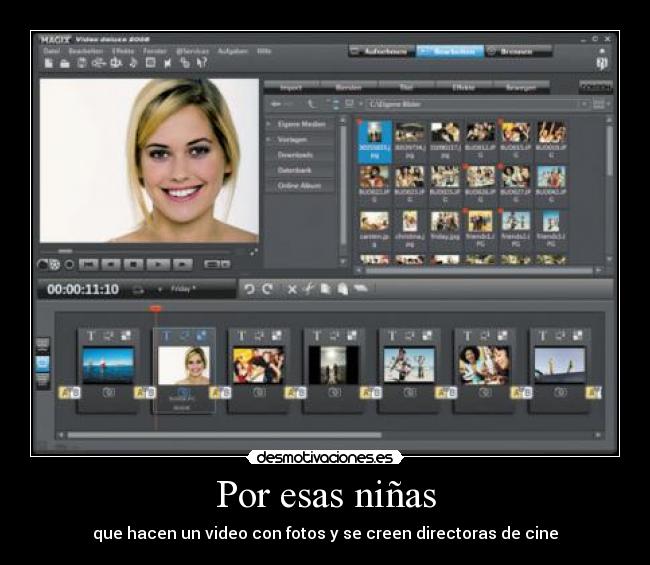Viewport: 650px width, 565px height.
Task: Click the paste icon in timeline toolbar
Action: (343, 289)
